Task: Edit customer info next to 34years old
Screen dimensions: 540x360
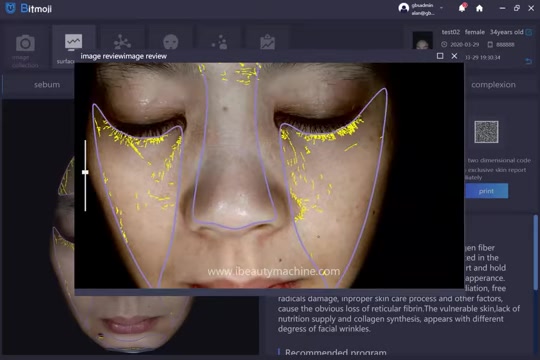Action: click(x=529, y=32)
